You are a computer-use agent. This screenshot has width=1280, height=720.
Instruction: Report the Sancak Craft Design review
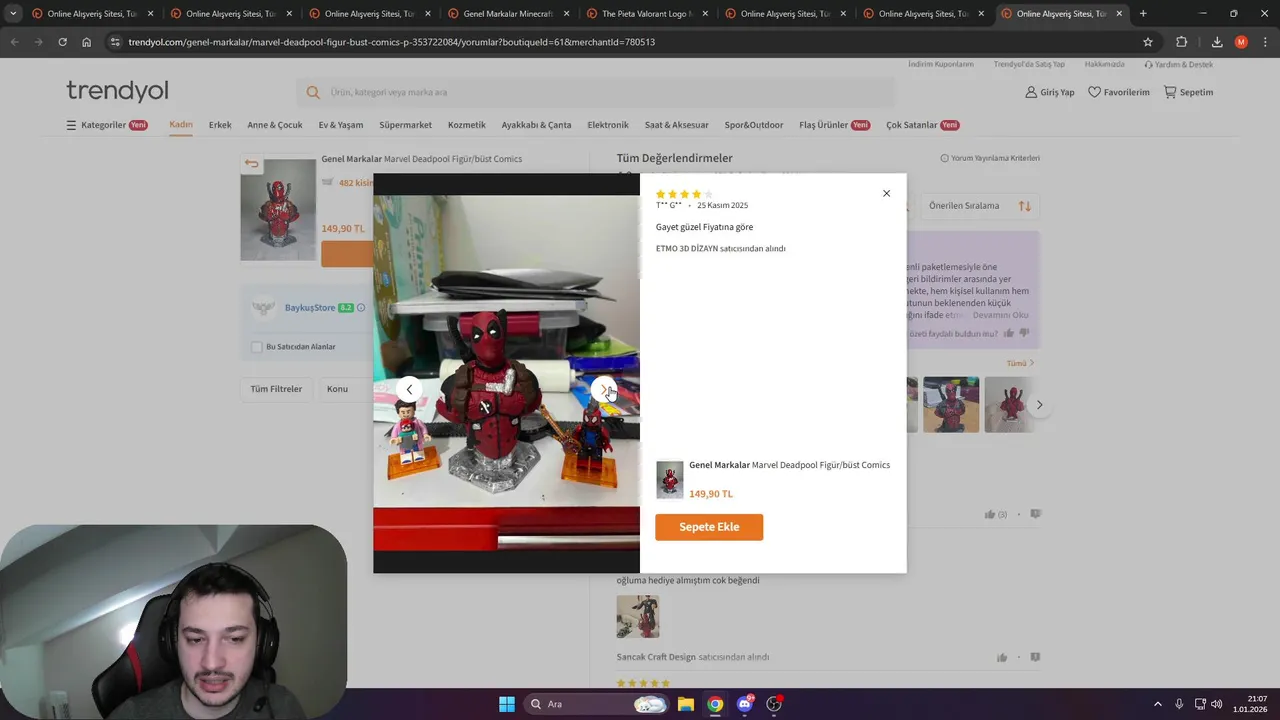1035,657
